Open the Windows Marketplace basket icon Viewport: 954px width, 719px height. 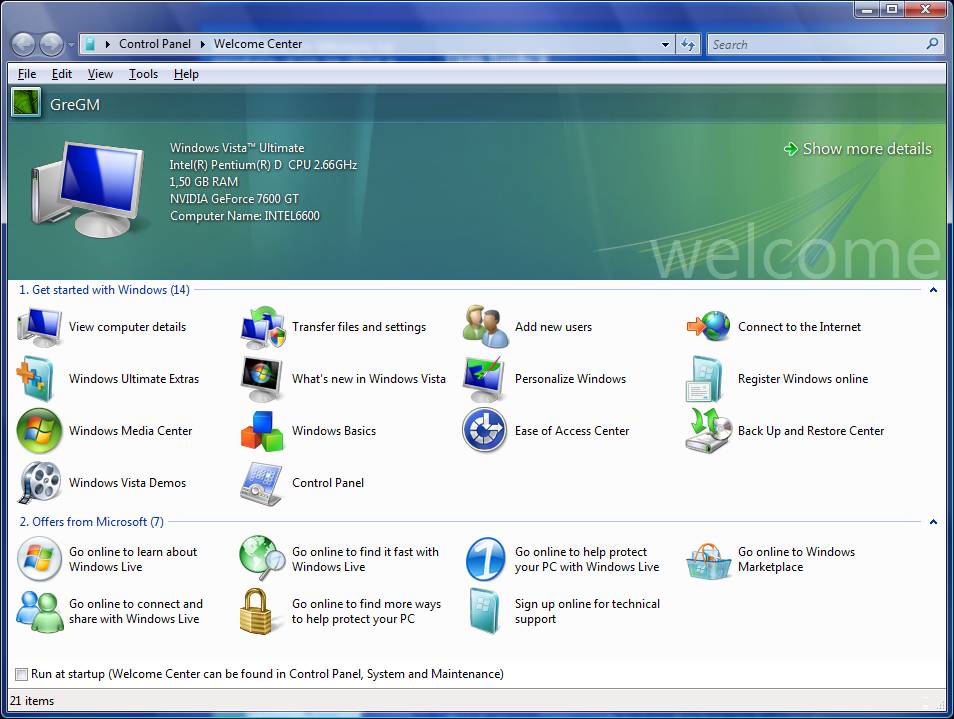click(708, 561)
